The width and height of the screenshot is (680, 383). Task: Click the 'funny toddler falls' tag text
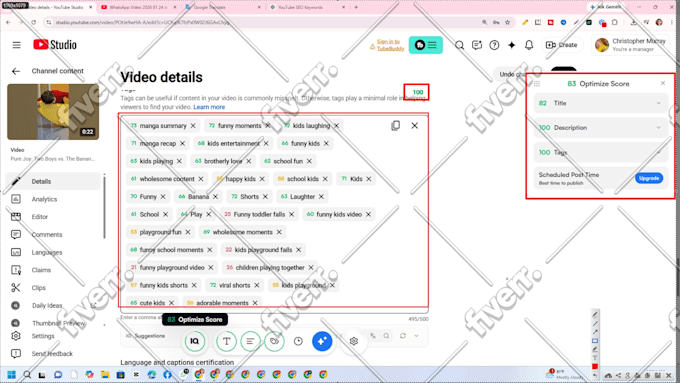point(259,214)
